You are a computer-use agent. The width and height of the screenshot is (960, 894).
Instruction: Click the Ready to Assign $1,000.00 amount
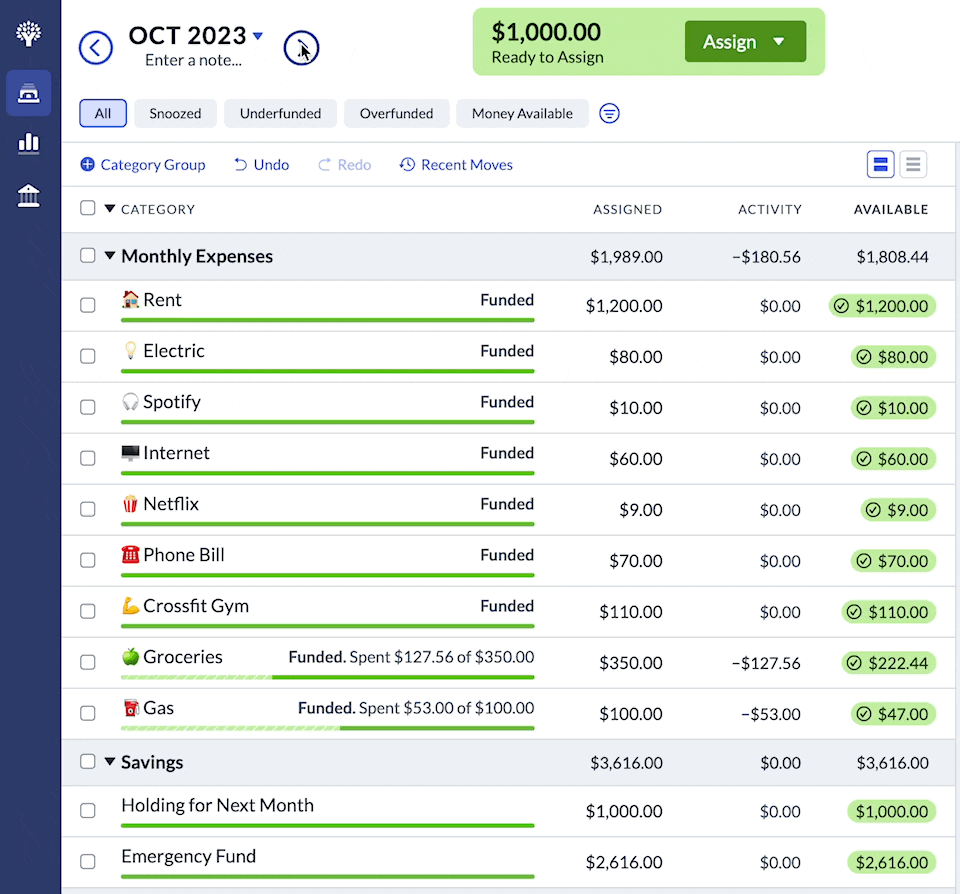[546, 32]
